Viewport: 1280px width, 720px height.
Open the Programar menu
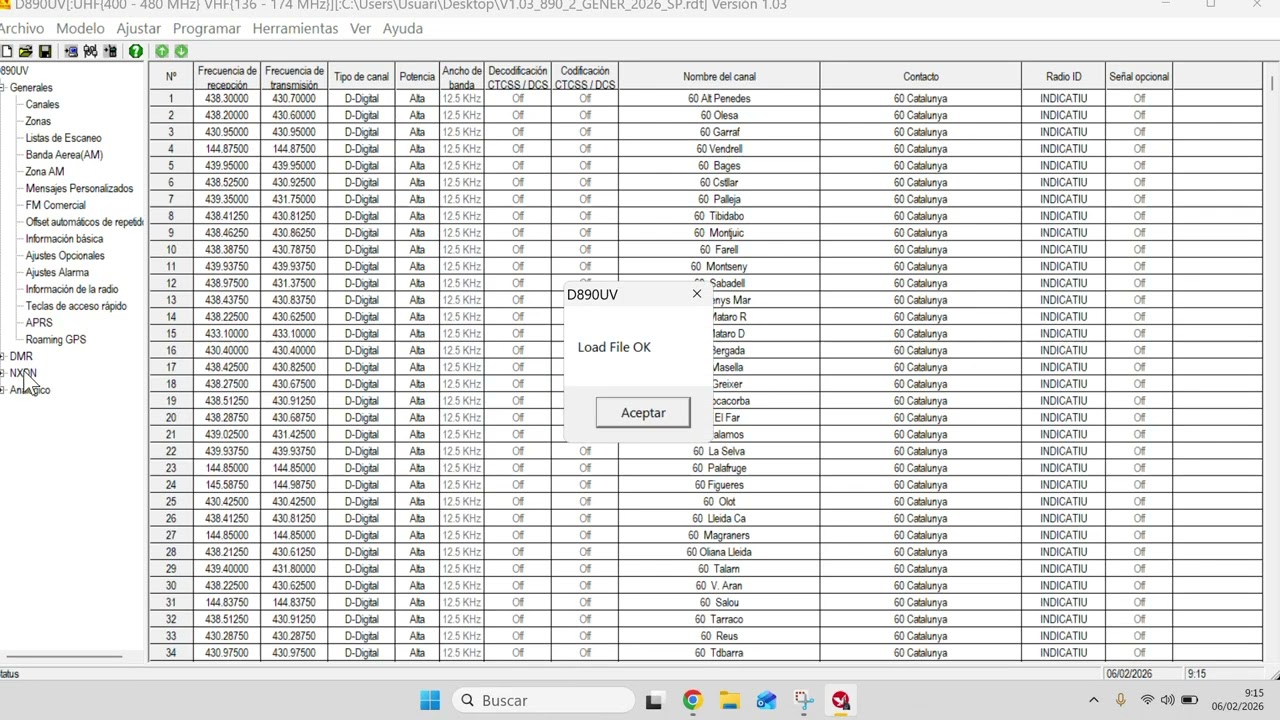[x=206, y=28]
